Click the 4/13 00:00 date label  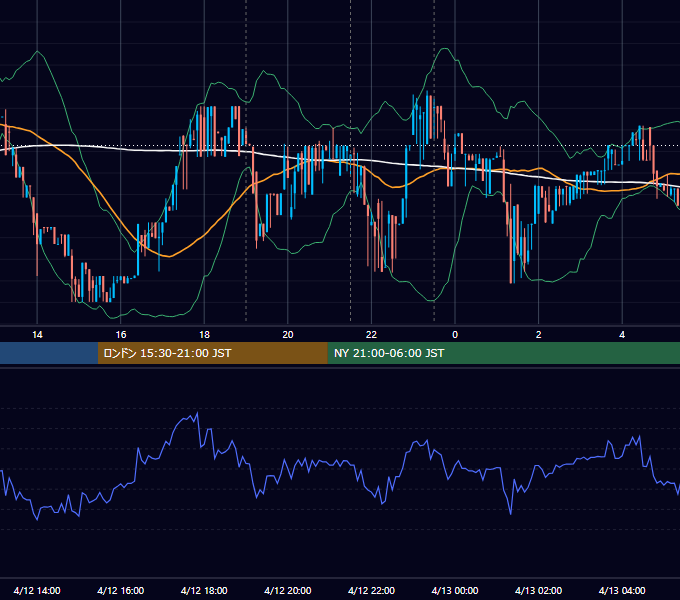tap(455, 590)
